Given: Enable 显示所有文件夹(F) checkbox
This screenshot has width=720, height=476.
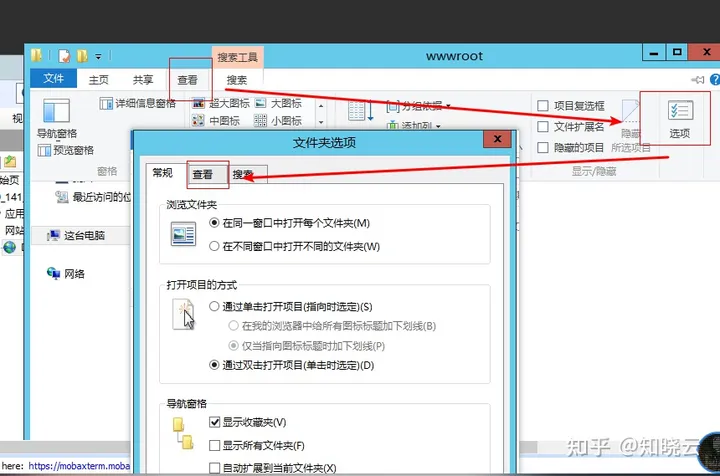Looking at the screenshot, I should pos(215,445).
